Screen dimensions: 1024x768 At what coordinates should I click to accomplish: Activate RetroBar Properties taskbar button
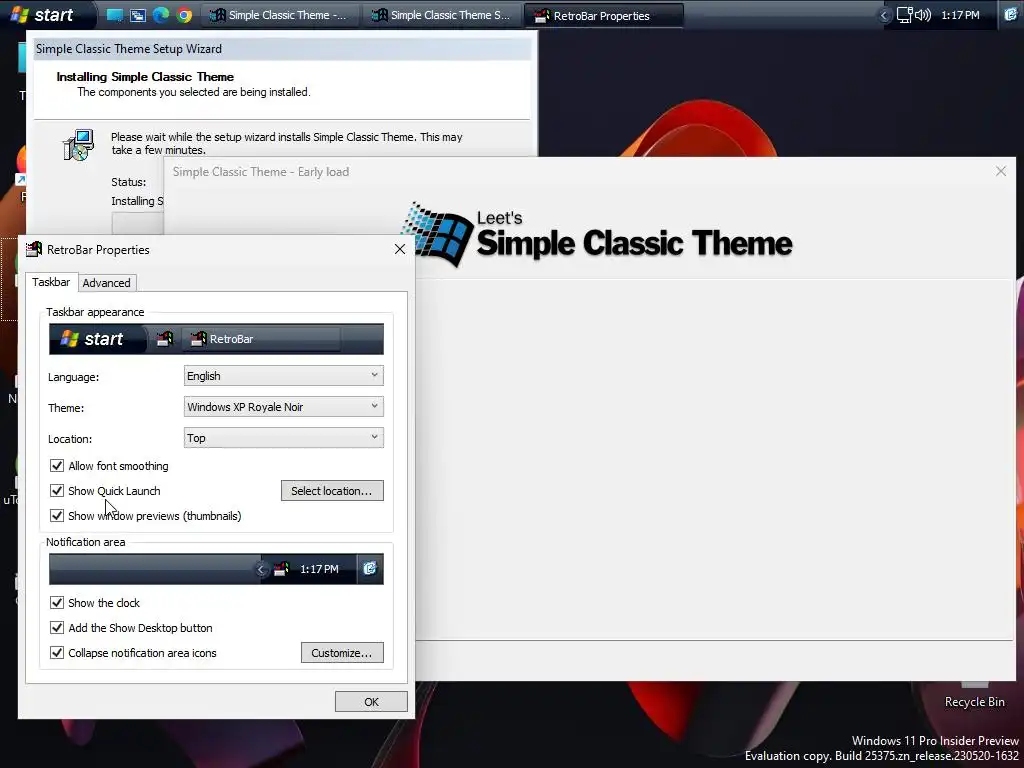point(604,15)
